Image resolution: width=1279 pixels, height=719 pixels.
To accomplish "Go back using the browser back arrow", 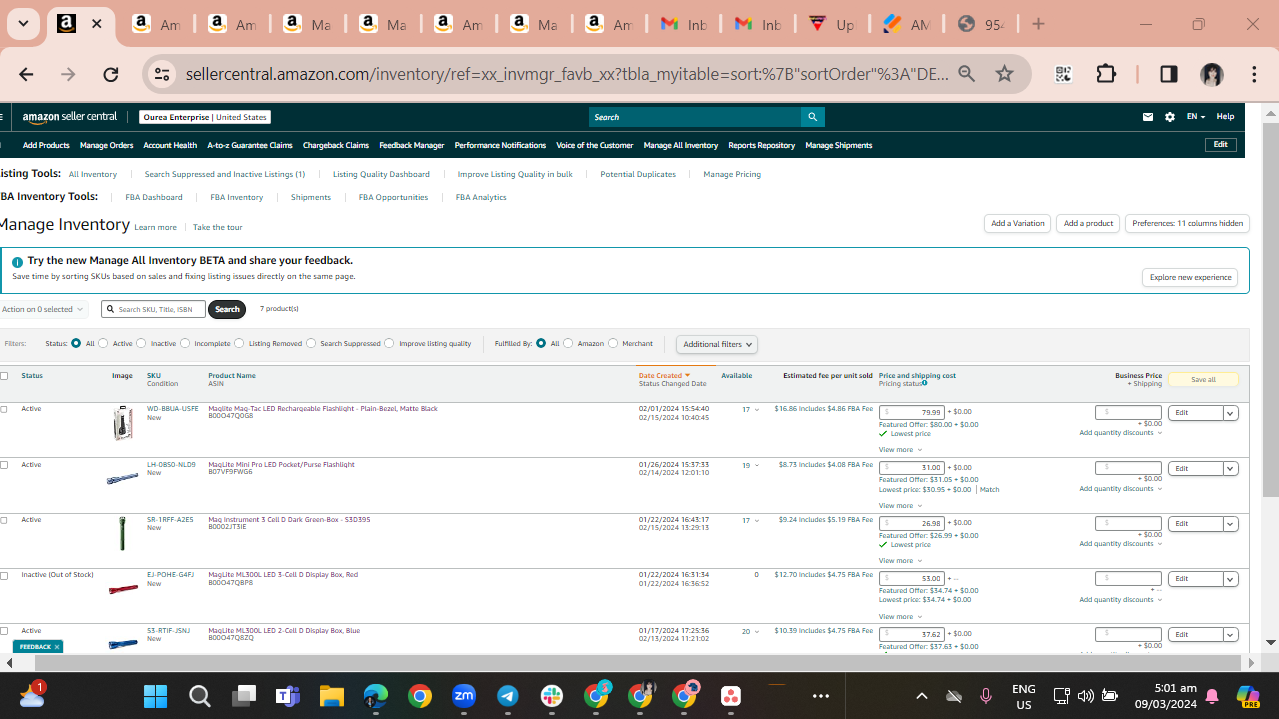I will [x=26, y=74].
